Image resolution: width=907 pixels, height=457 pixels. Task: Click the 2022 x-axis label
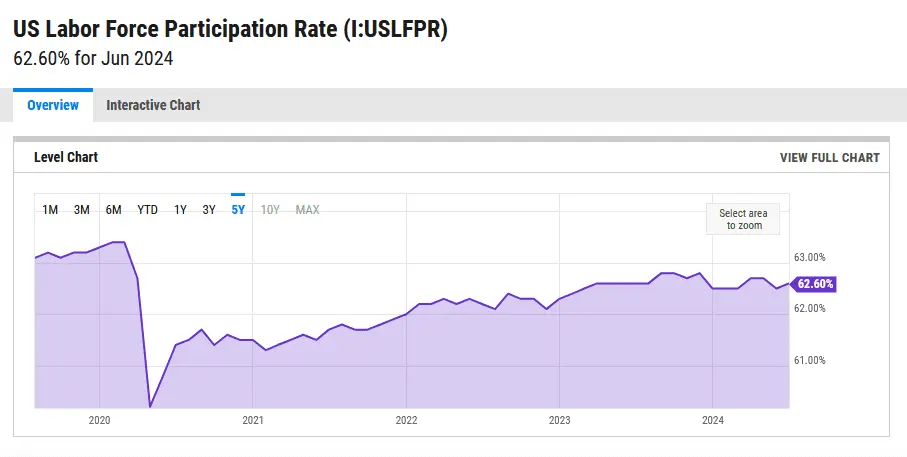tap(406, 421)
